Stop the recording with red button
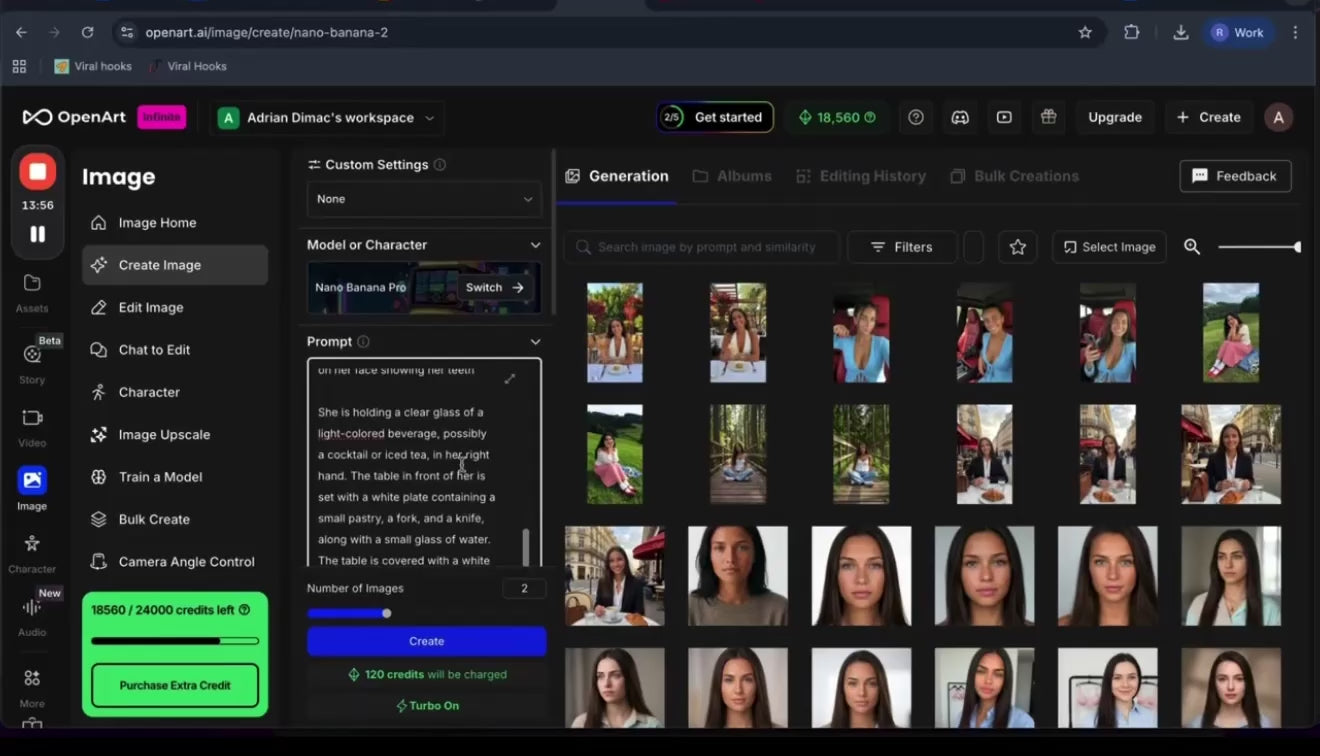1320x756 pixels. coord(37,171)
